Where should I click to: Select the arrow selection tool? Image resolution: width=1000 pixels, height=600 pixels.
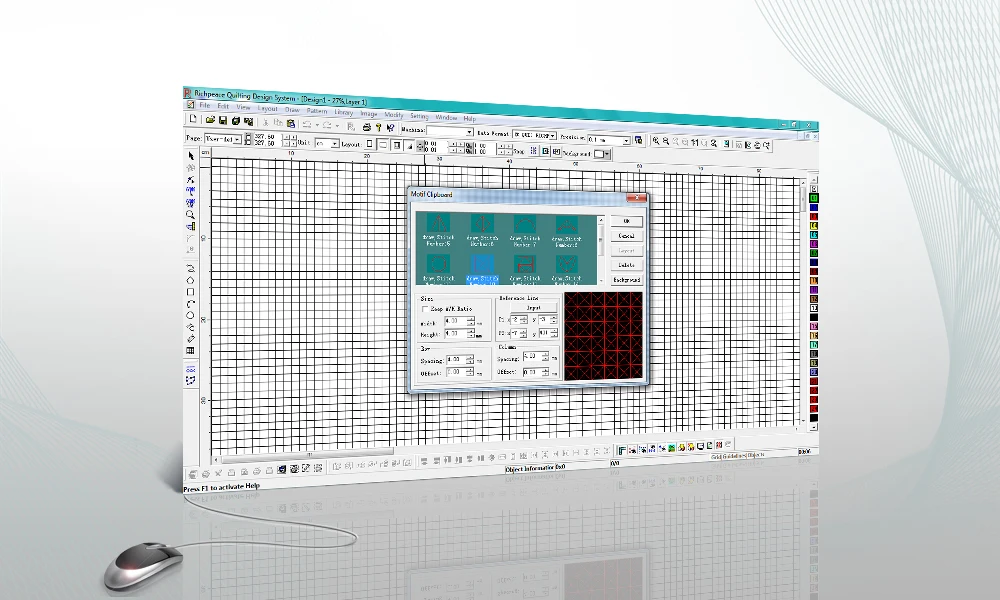point(189,156)
